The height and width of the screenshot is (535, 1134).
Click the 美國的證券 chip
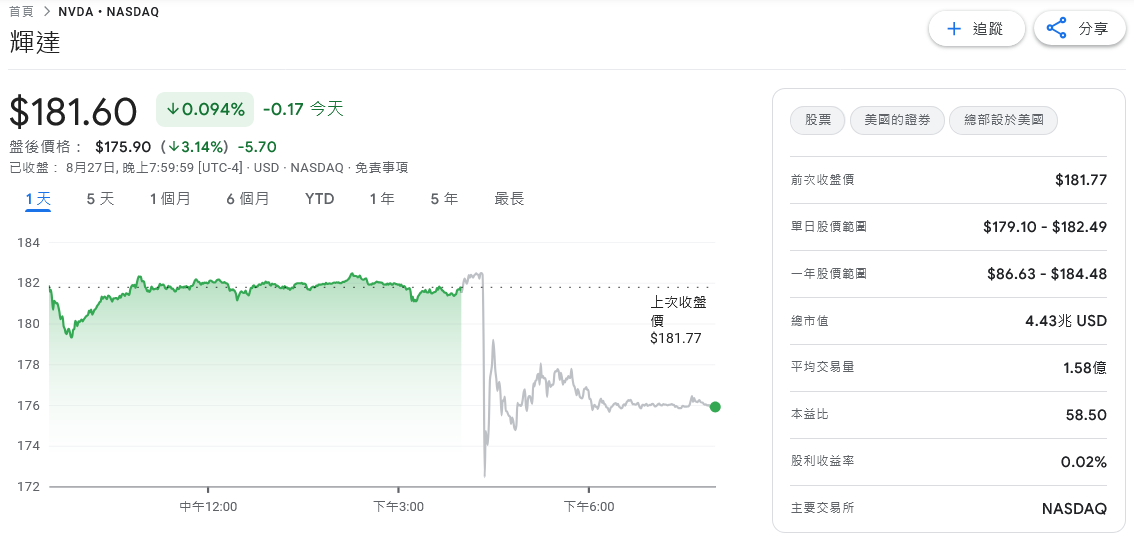(x=897, y=121)
